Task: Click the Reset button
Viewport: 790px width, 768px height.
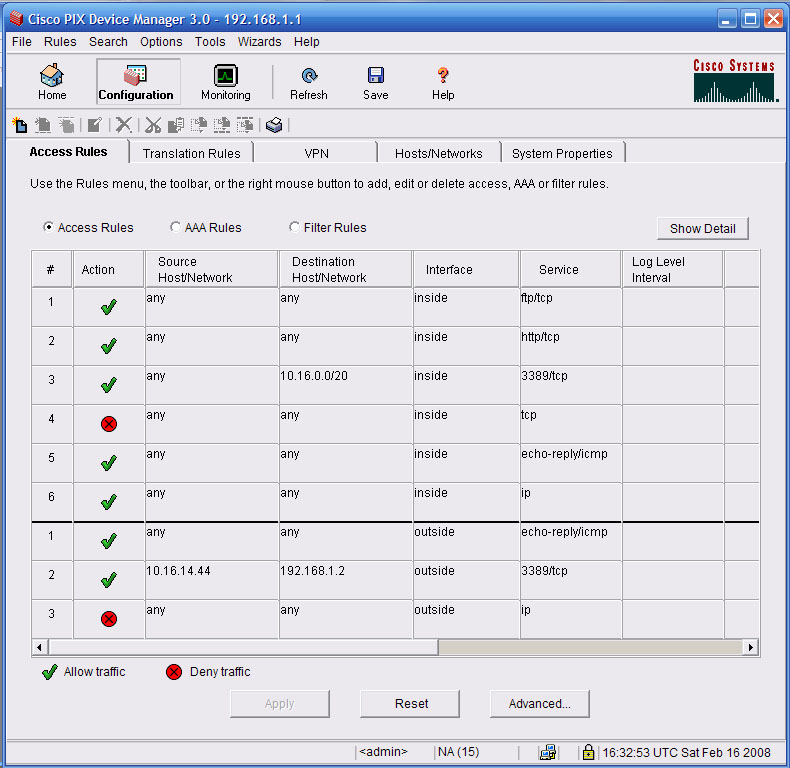Action: tap(412, 703)
